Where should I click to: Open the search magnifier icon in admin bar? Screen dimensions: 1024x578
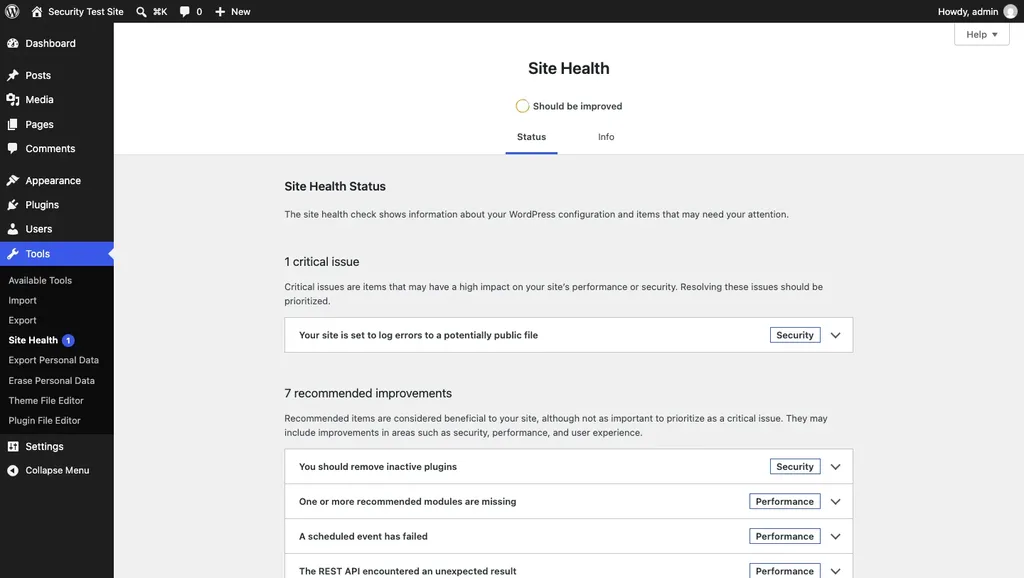[x=141, y=12]
